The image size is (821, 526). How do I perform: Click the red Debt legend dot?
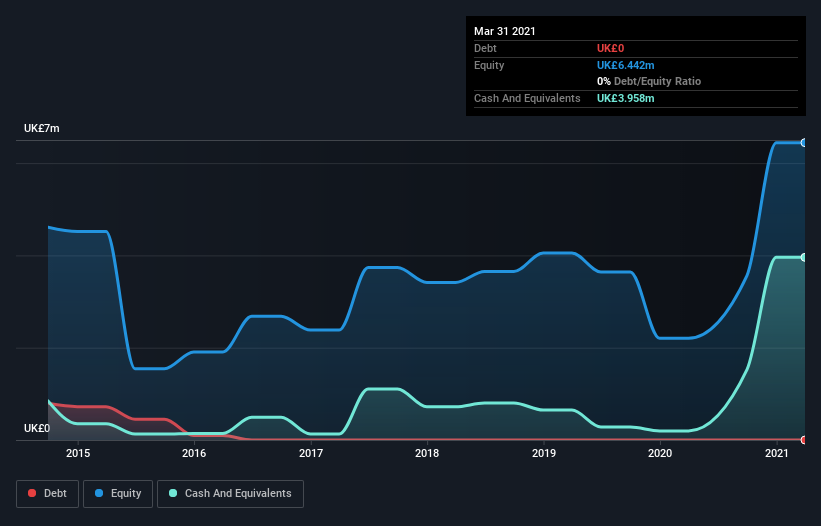click(32, 493)
